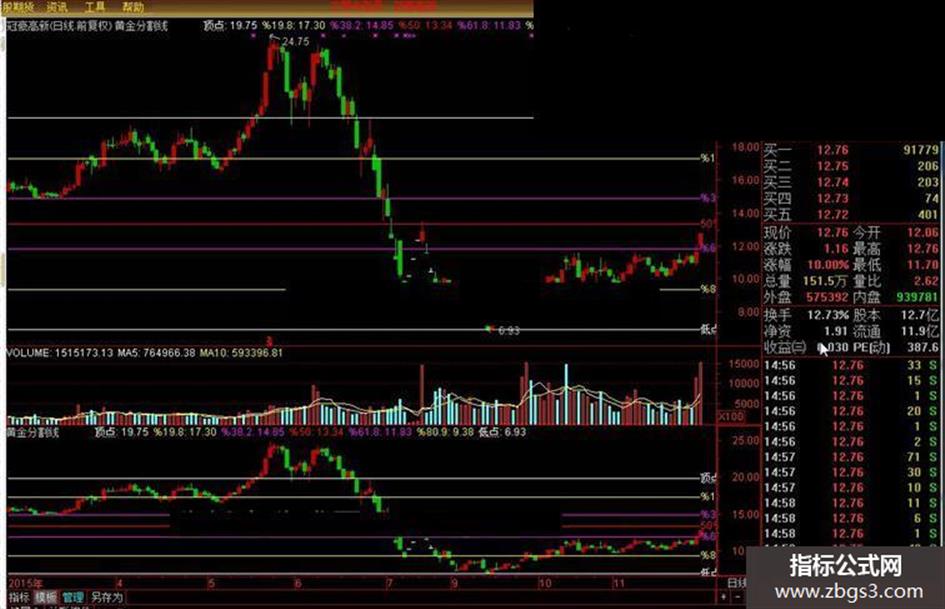Screen dimensions: 945x609
Task: Click the 内盘 939781 value
Action: tap(917, 297)
